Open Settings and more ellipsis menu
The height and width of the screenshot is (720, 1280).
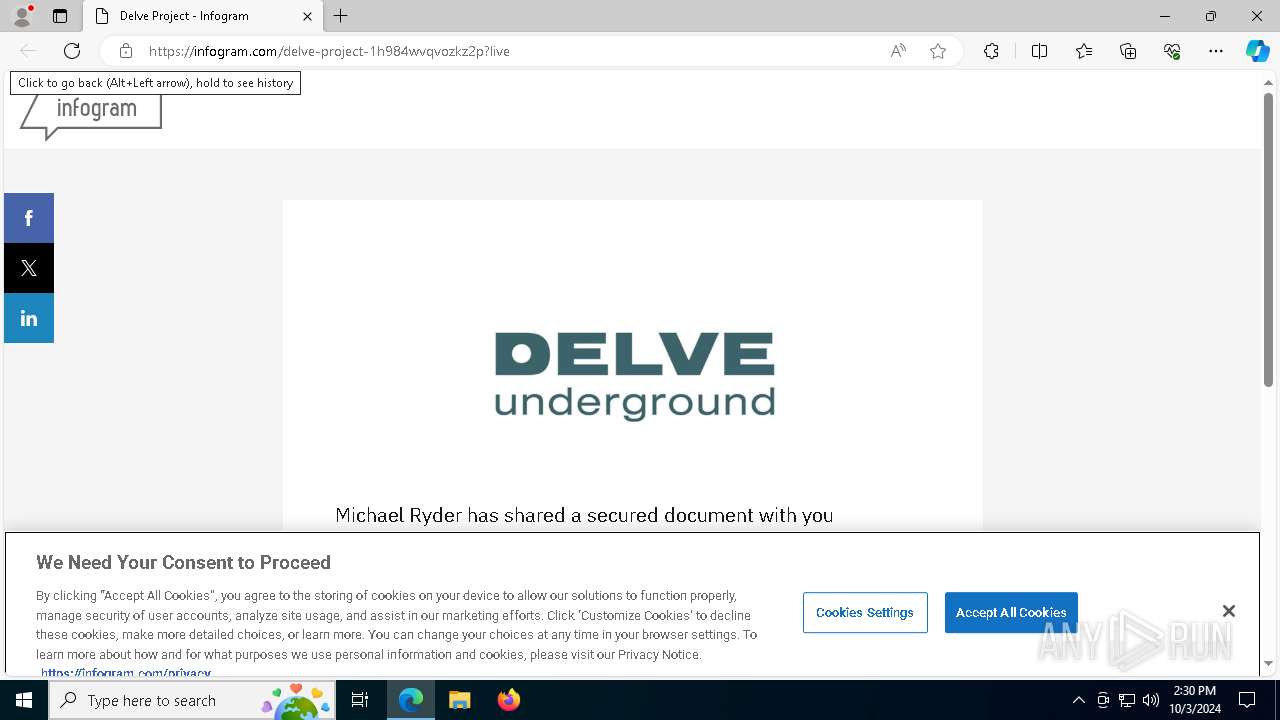(x=1216, y=51)
